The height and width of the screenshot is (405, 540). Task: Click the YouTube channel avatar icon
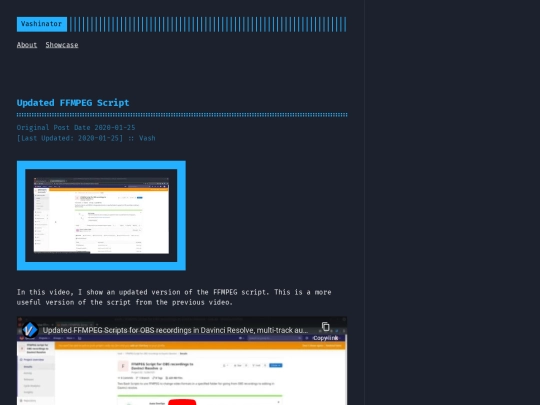30,330
